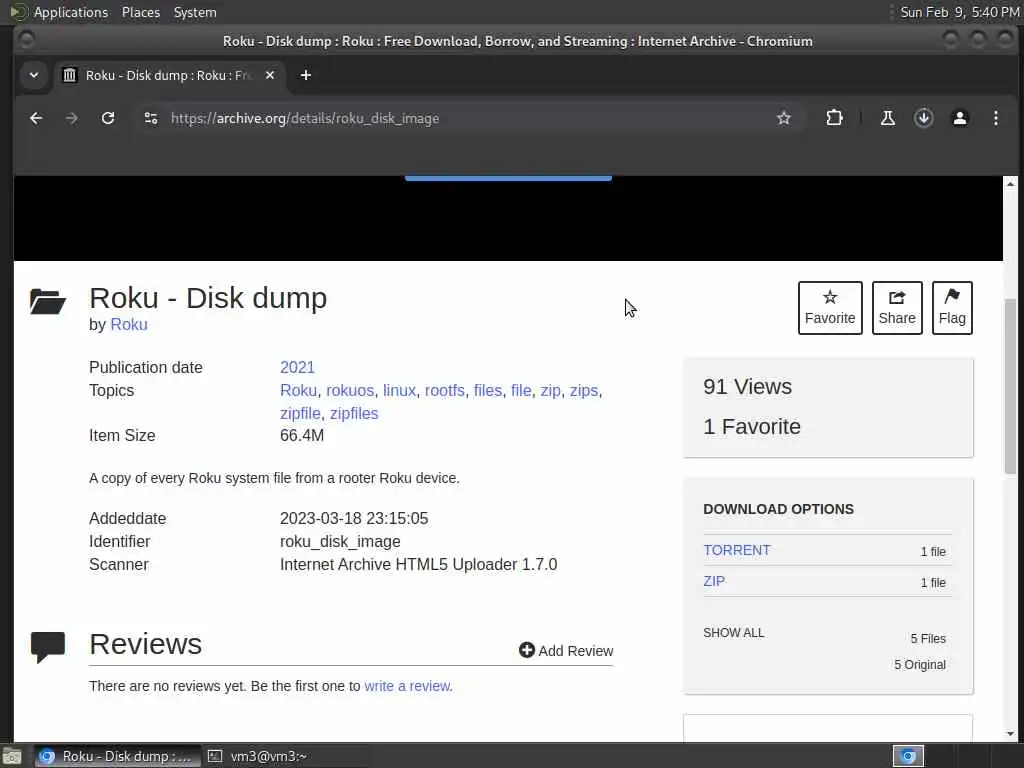Click SHOW ALL download files
1024x768 pixels.
(x=733, y=633)
